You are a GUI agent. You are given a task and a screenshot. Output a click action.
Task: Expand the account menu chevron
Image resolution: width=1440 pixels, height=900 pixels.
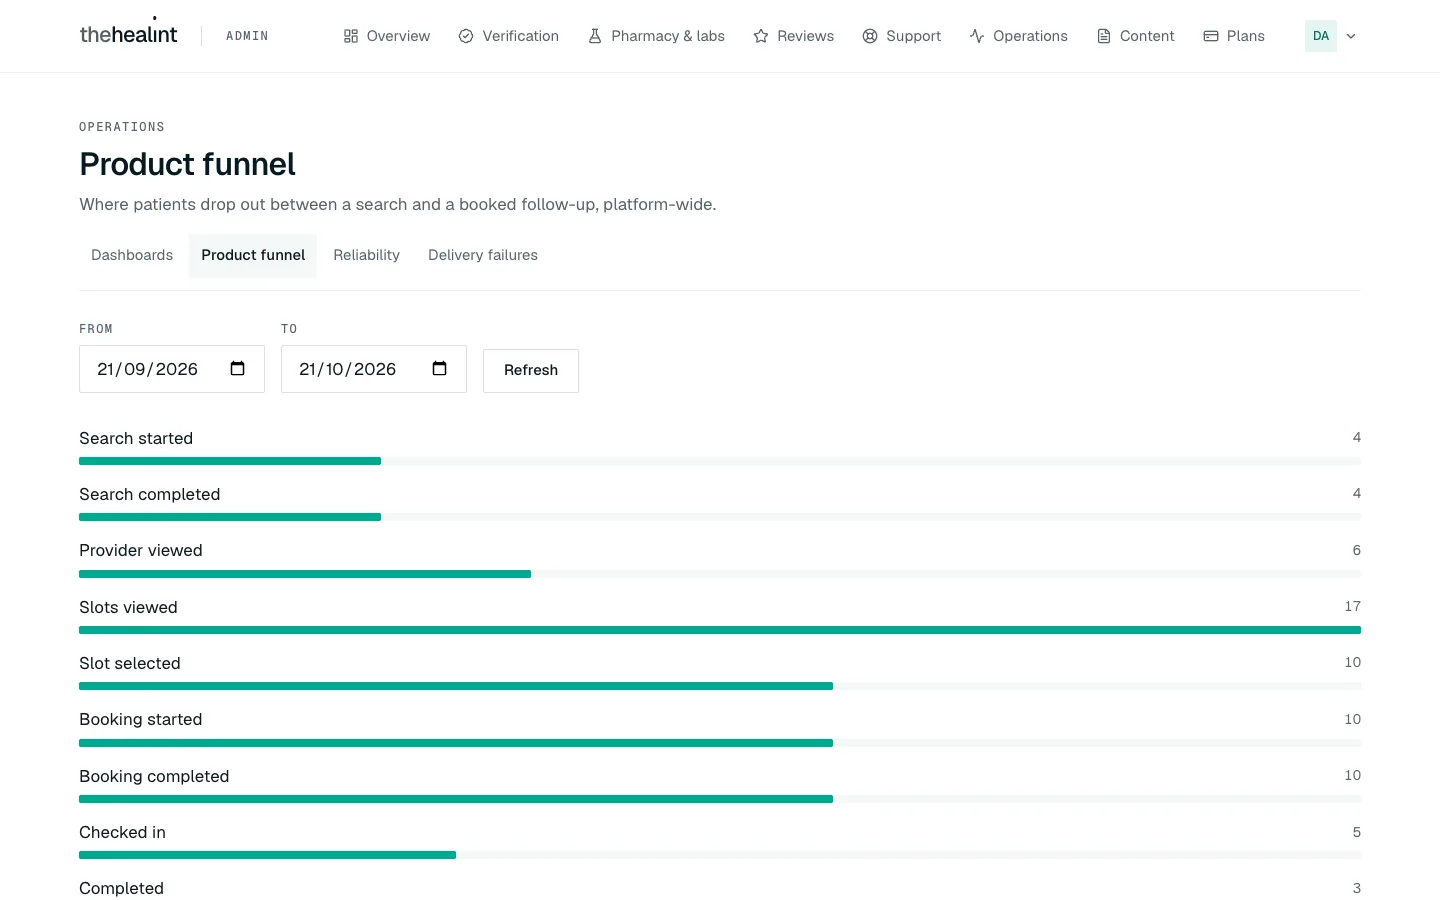[x=1351, y=36]
